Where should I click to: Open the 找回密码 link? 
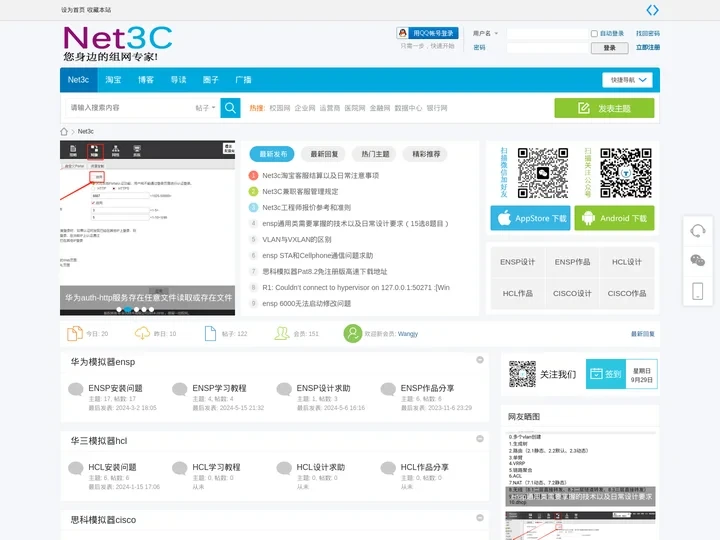coord(647,34)
